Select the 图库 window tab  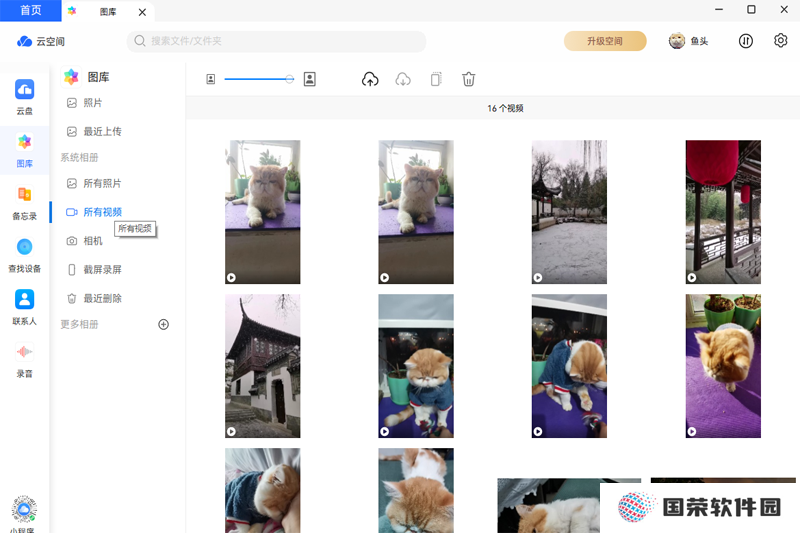[x=107, y=11]
